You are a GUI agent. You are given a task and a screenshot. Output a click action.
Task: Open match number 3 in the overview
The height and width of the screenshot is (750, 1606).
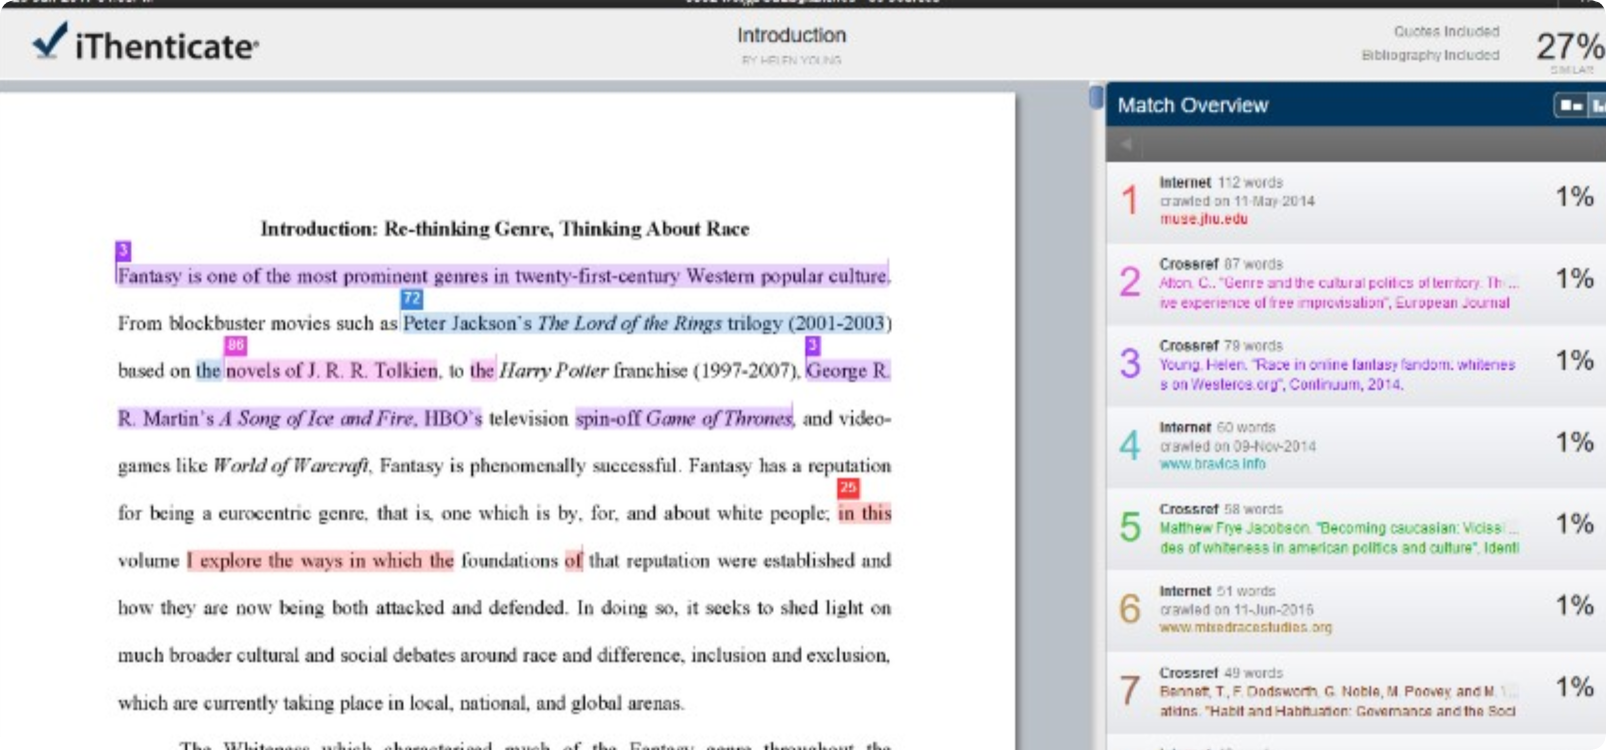point(1356,365)
